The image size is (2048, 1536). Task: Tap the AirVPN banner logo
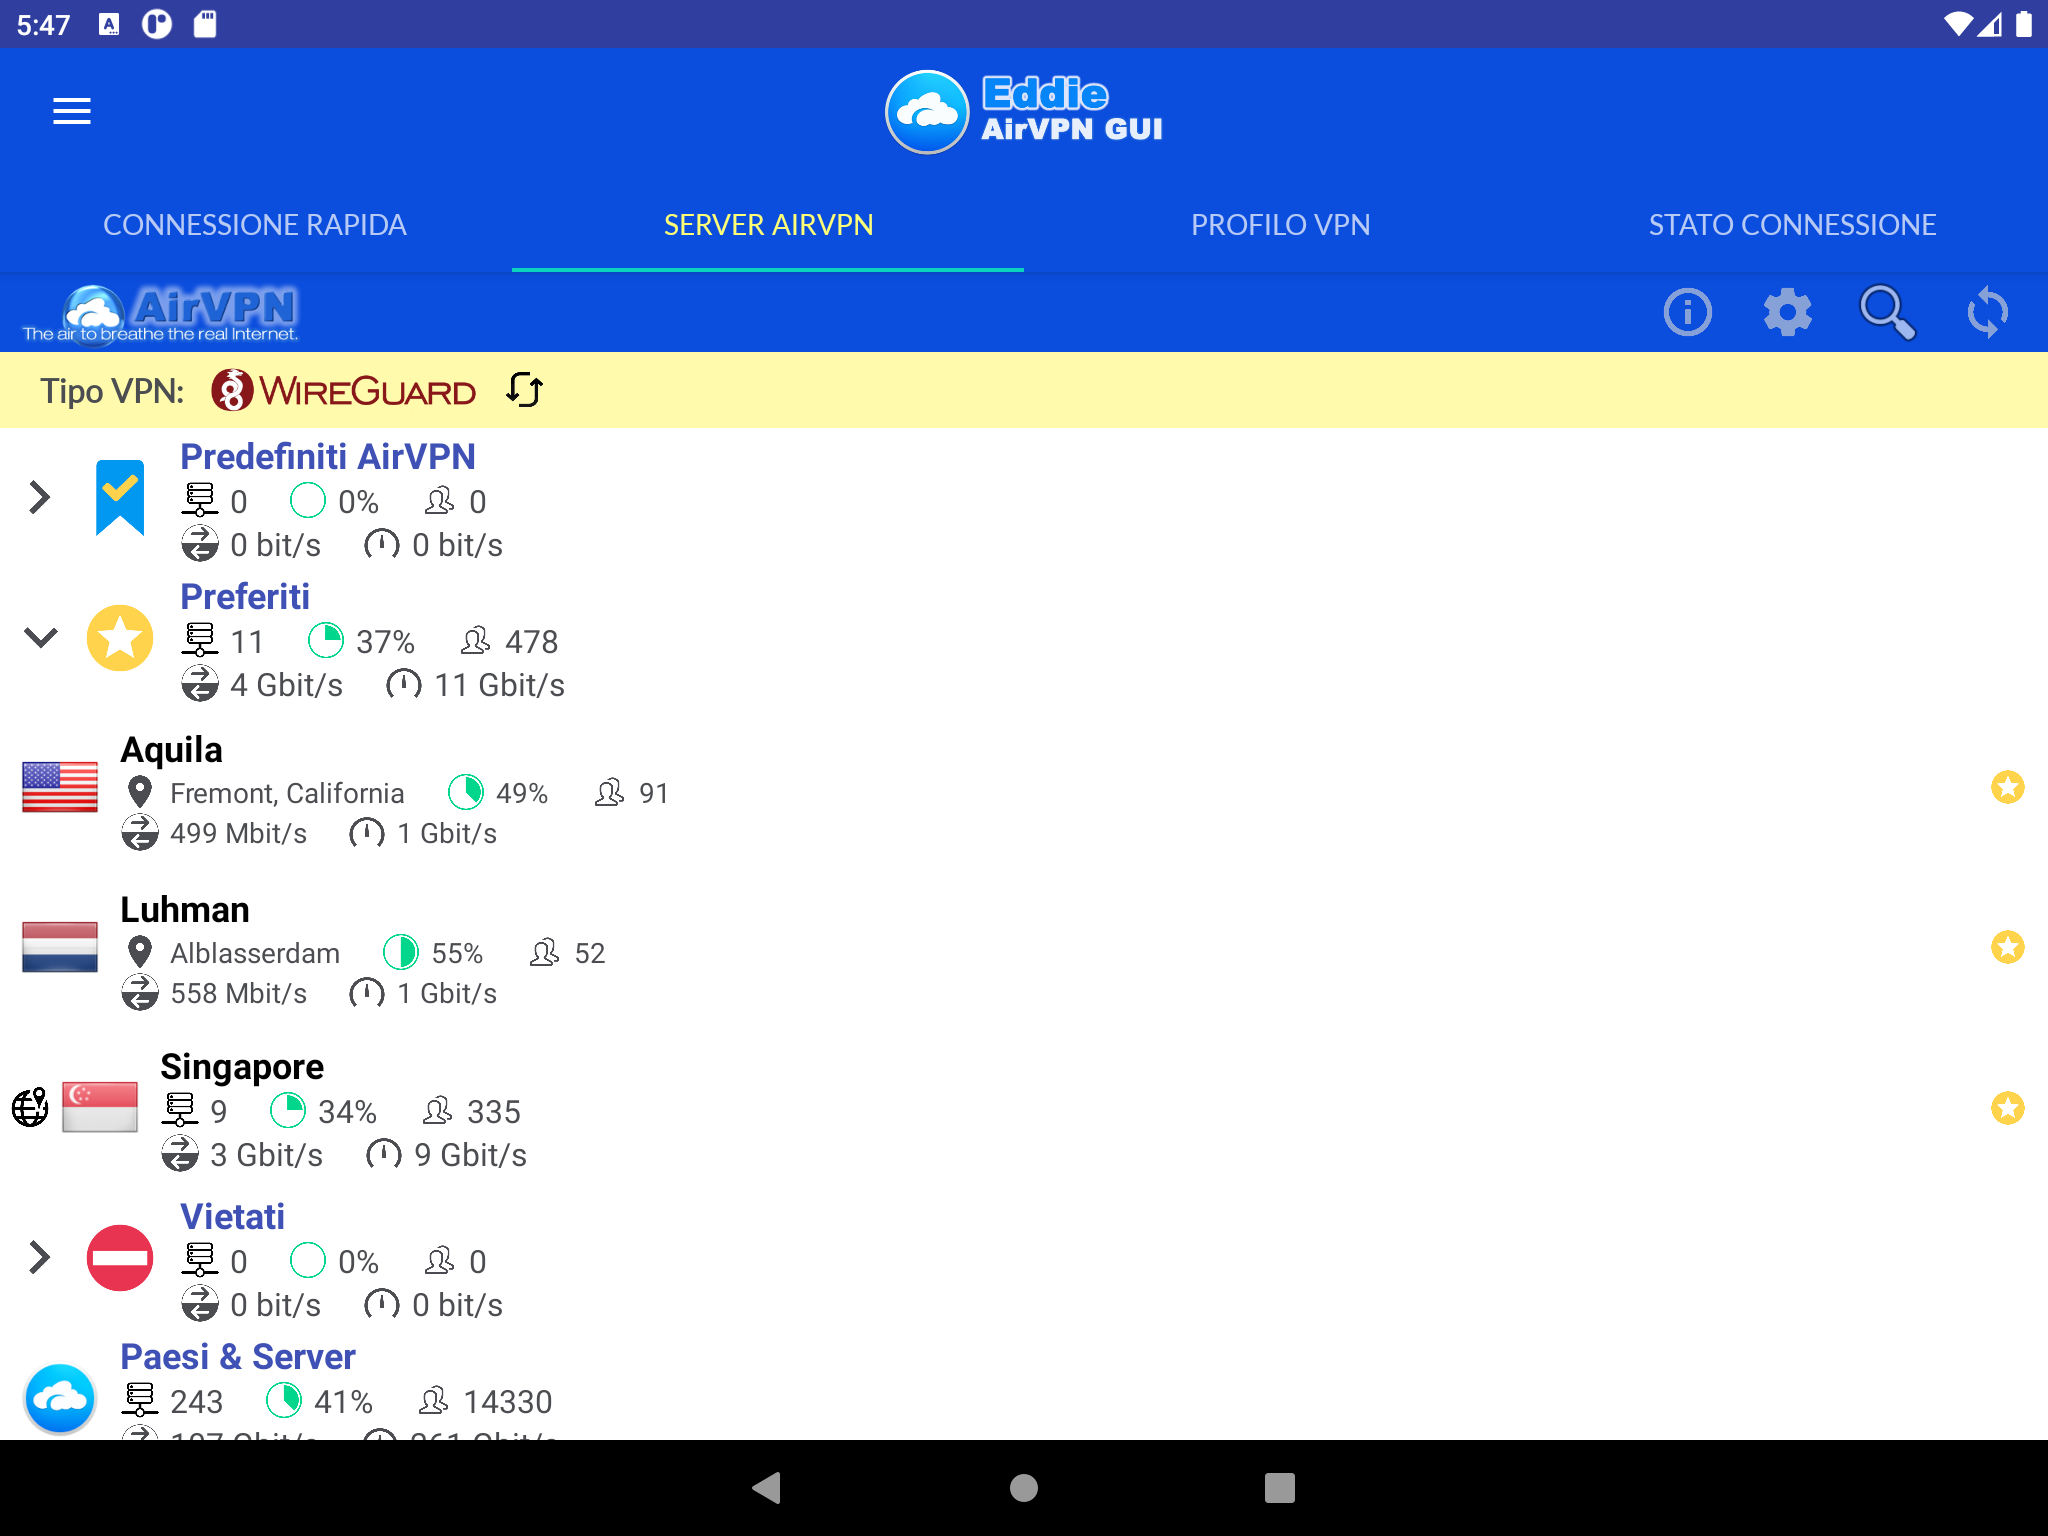pos(160,313)
